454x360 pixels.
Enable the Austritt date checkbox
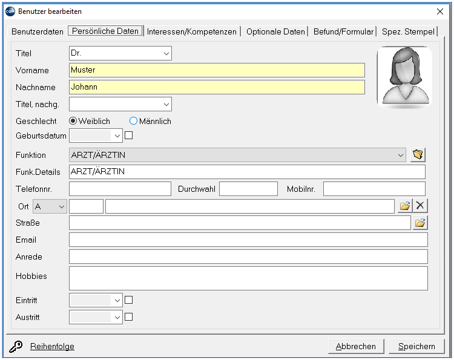129,317
